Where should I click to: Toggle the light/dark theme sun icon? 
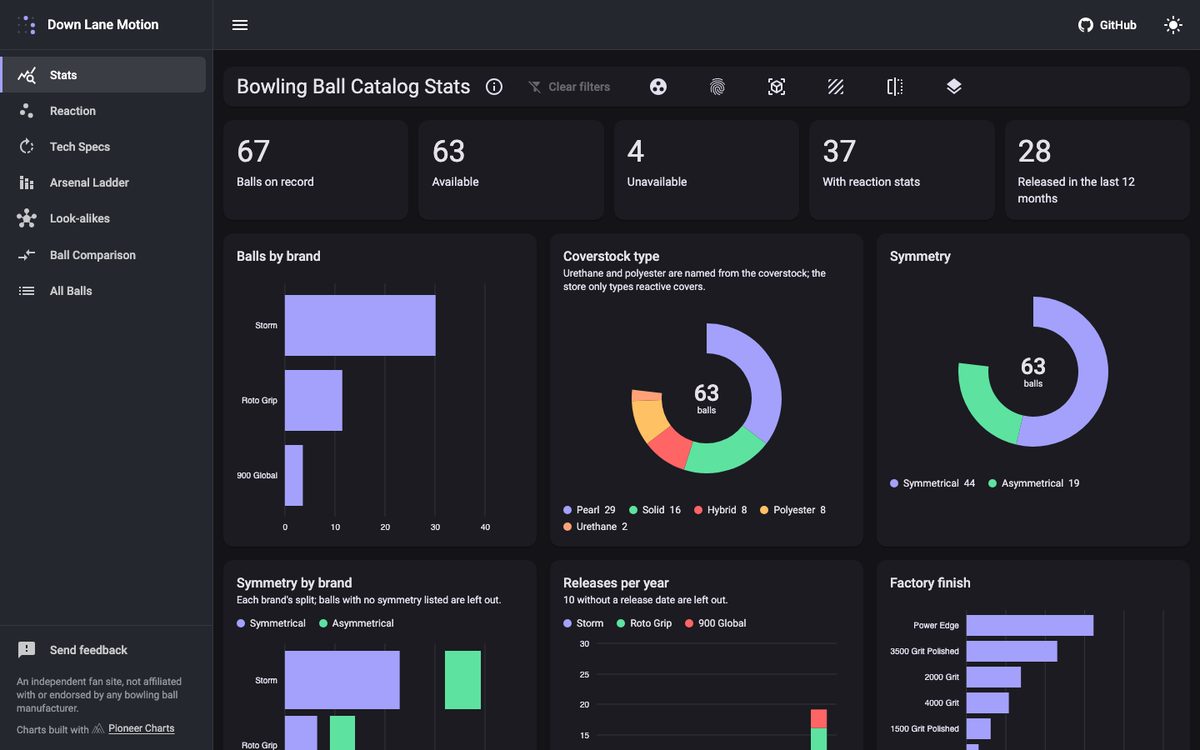(x=1173, y=25)
